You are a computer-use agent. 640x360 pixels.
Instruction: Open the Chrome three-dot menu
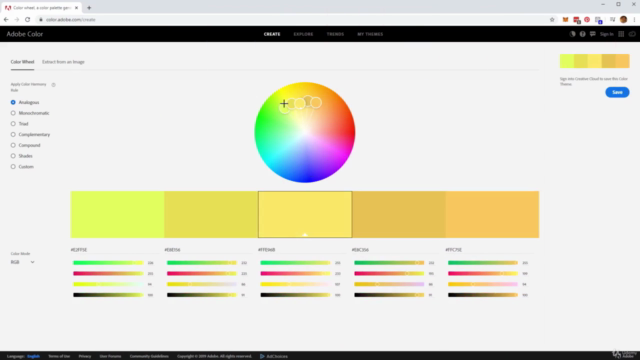[634, 20]
